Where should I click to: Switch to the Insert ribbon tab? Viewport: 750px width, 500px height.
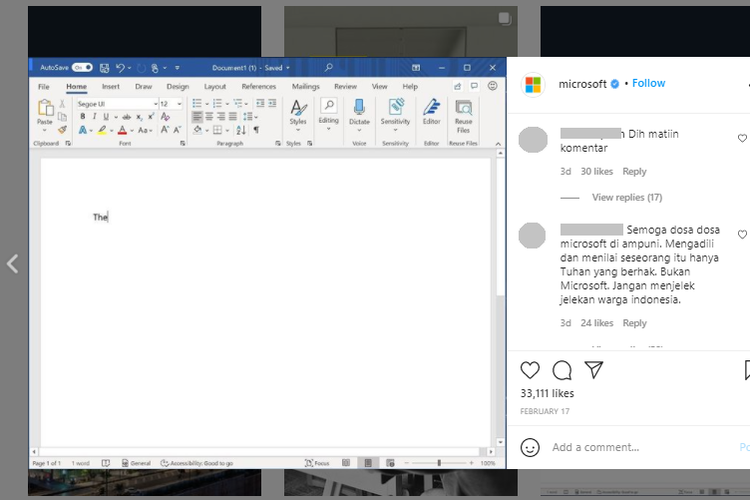tap(110, 87)
